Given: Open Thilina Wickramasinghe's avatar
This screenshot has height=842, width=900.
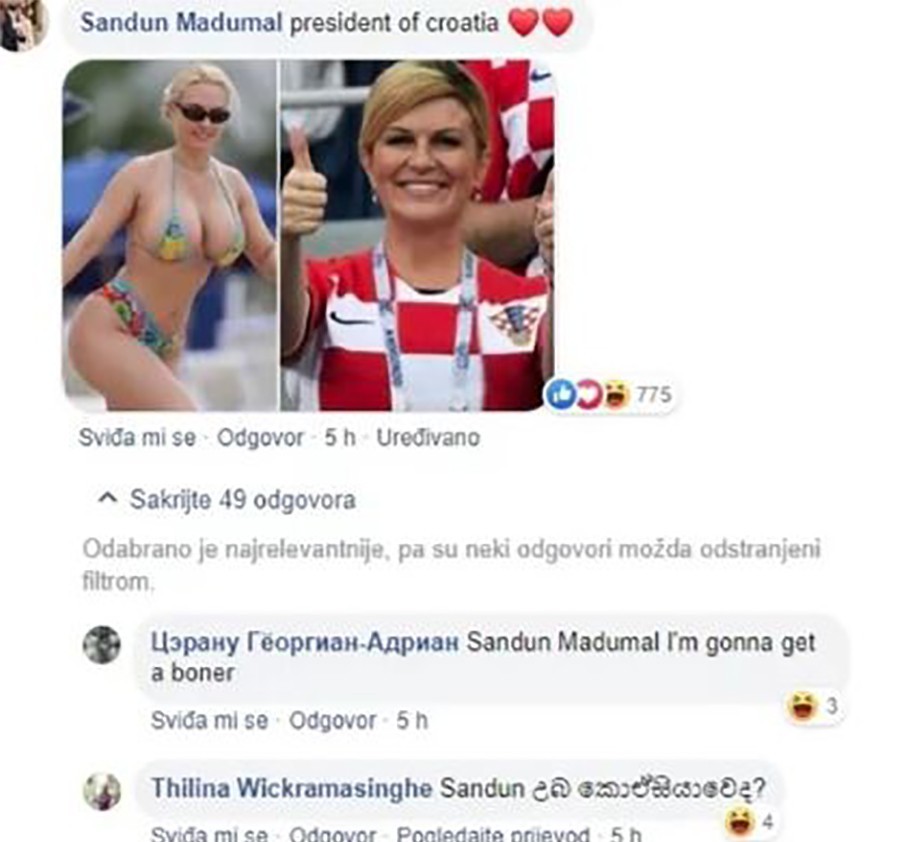Looking at the screenshot, I should click(x=102, y=791).
